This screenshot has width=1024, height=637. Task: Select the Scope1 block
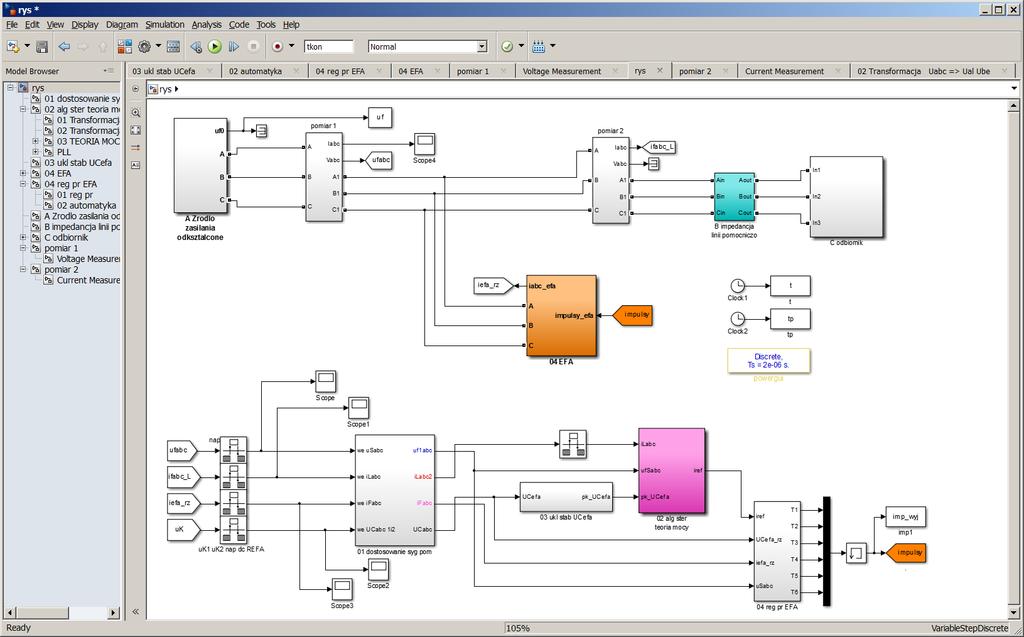[359, 408]
